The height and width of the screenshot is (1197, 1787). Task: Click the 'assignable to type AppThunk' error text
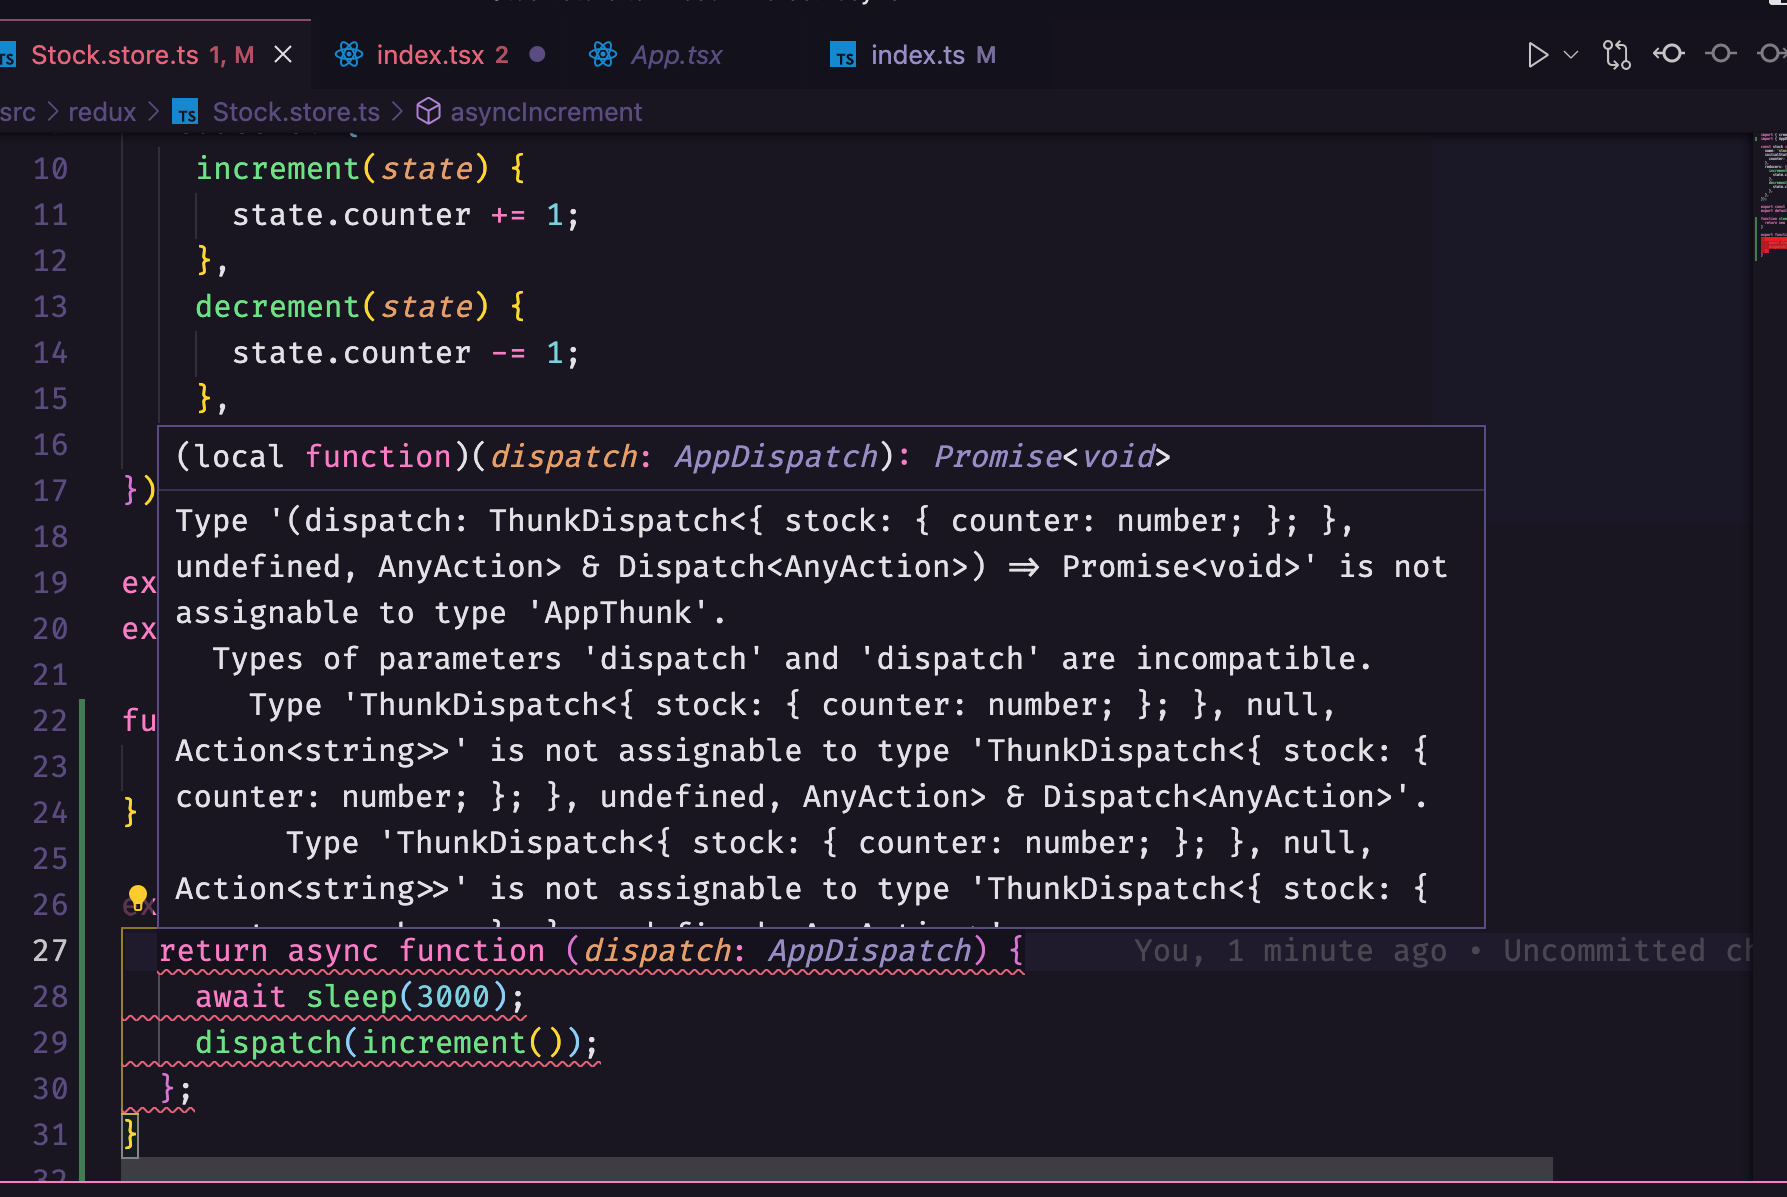(450, 613)
